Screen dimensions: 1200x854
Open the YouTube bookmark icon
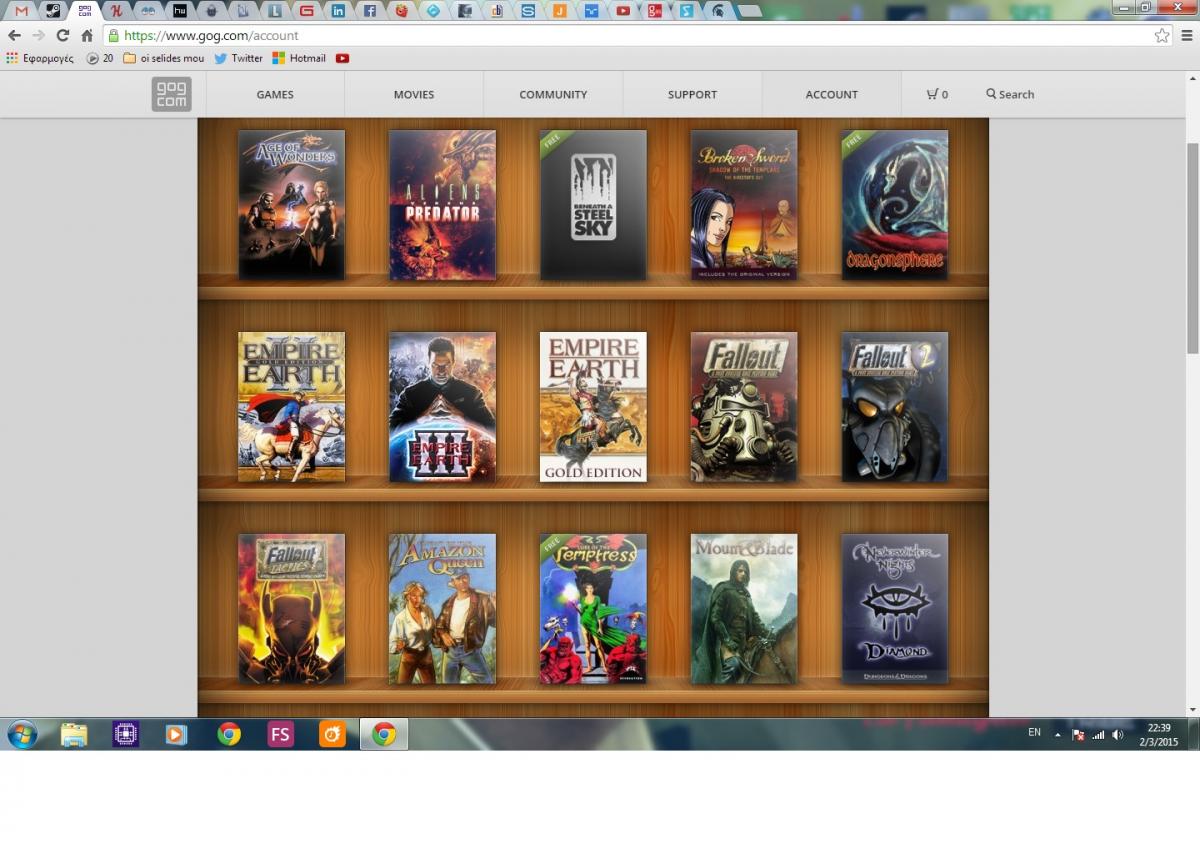click(343, 58)
